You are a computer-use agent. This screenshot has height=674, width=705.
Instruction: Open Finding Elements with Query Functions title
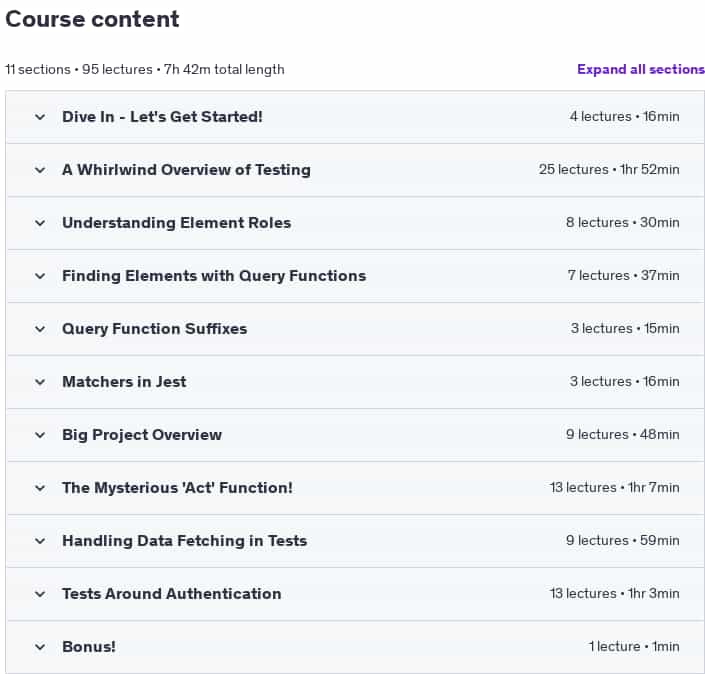pyautogui.click(x=214, y=276)
